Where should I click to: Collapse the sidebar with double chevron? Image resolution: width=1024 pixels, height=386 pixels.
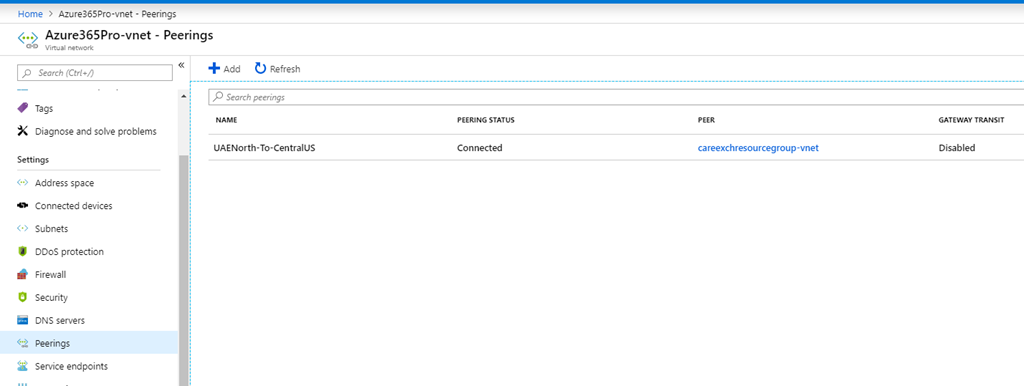[182, 65]
